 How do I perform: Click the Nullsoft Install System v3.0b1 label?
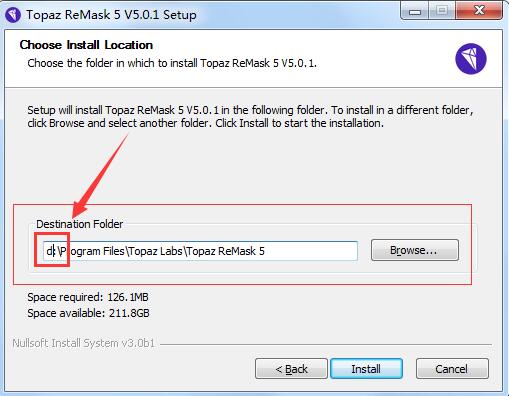pos(84,343)
